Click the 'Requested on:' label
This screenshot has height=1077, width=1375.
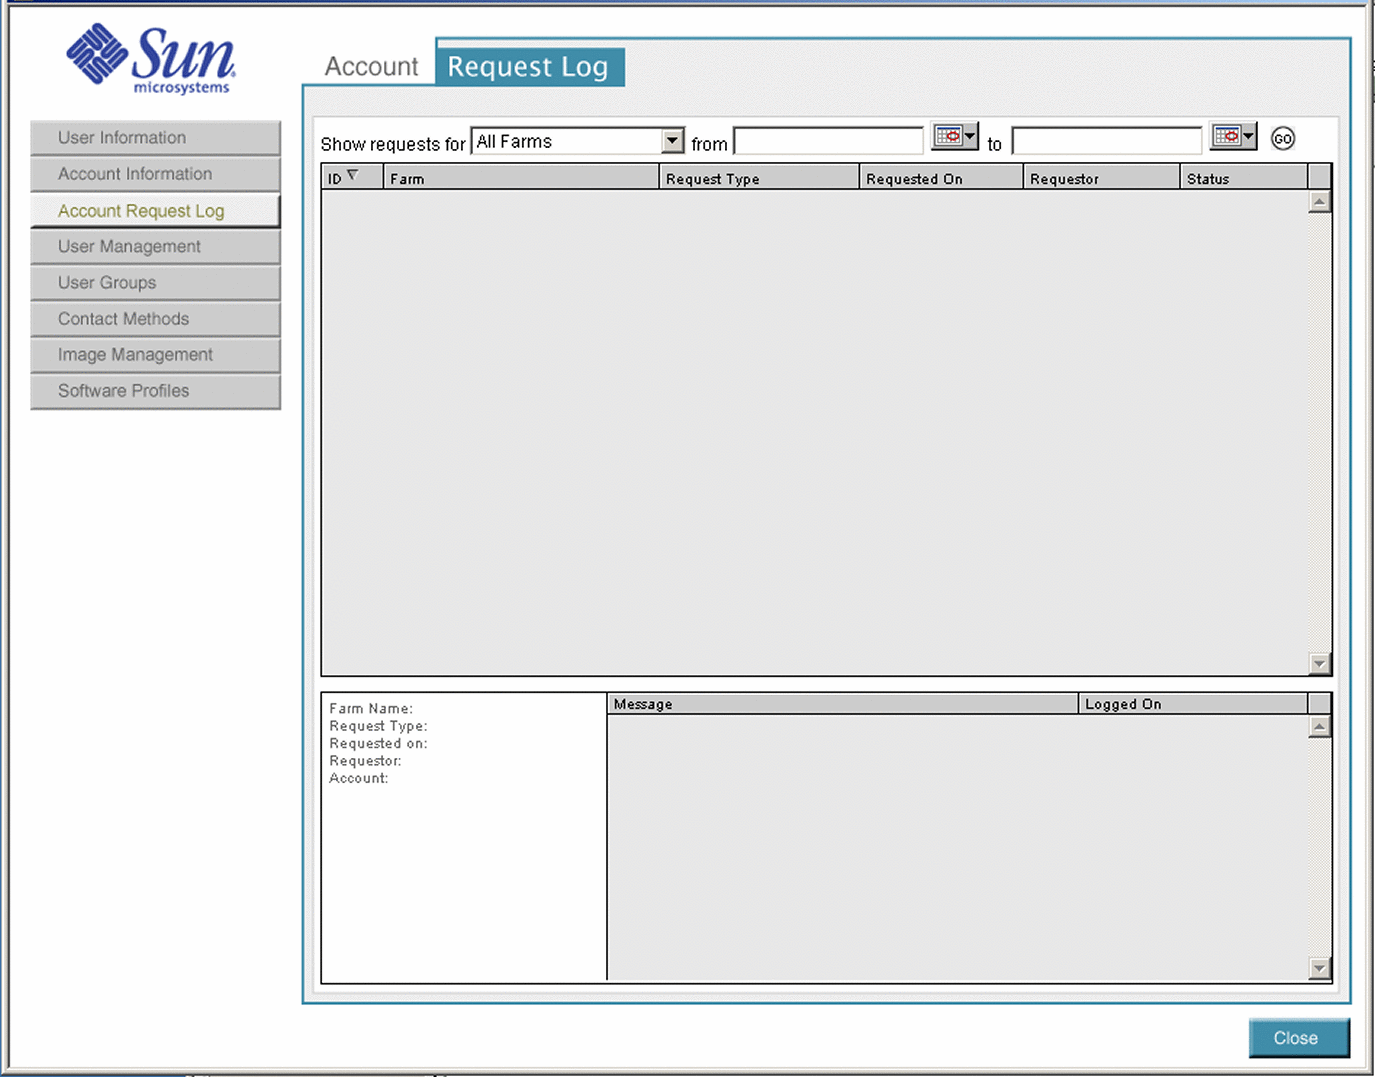click(378, 743)
